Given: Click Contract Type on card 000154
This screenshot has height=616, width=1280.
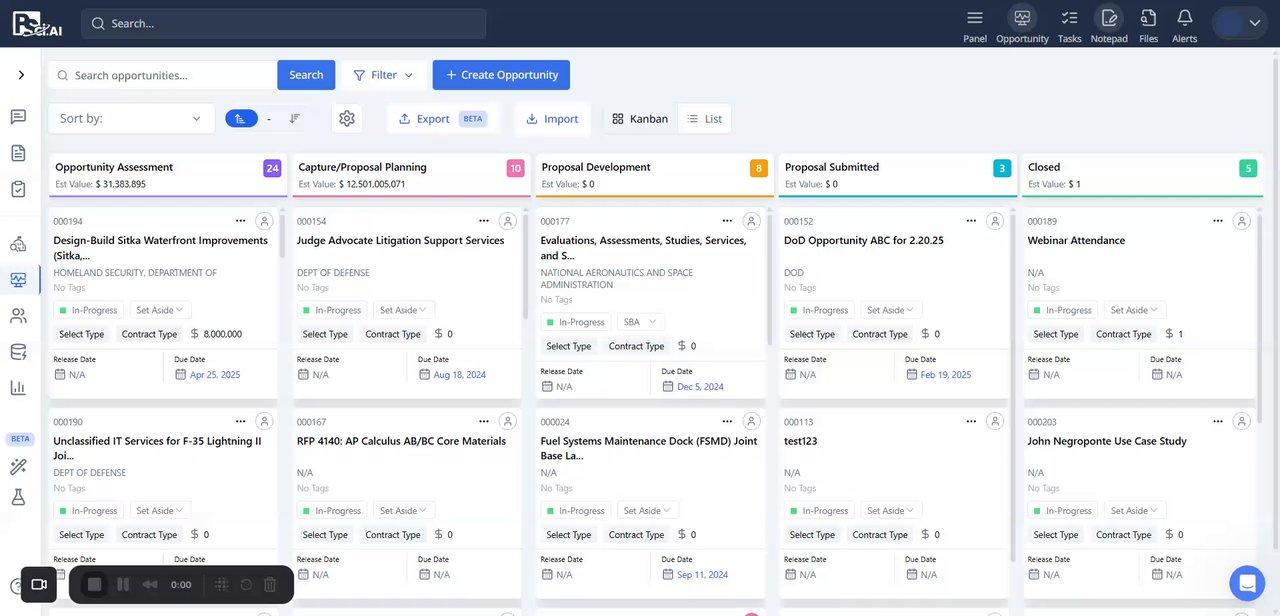Looking at the screenshot, I should 393,334.
